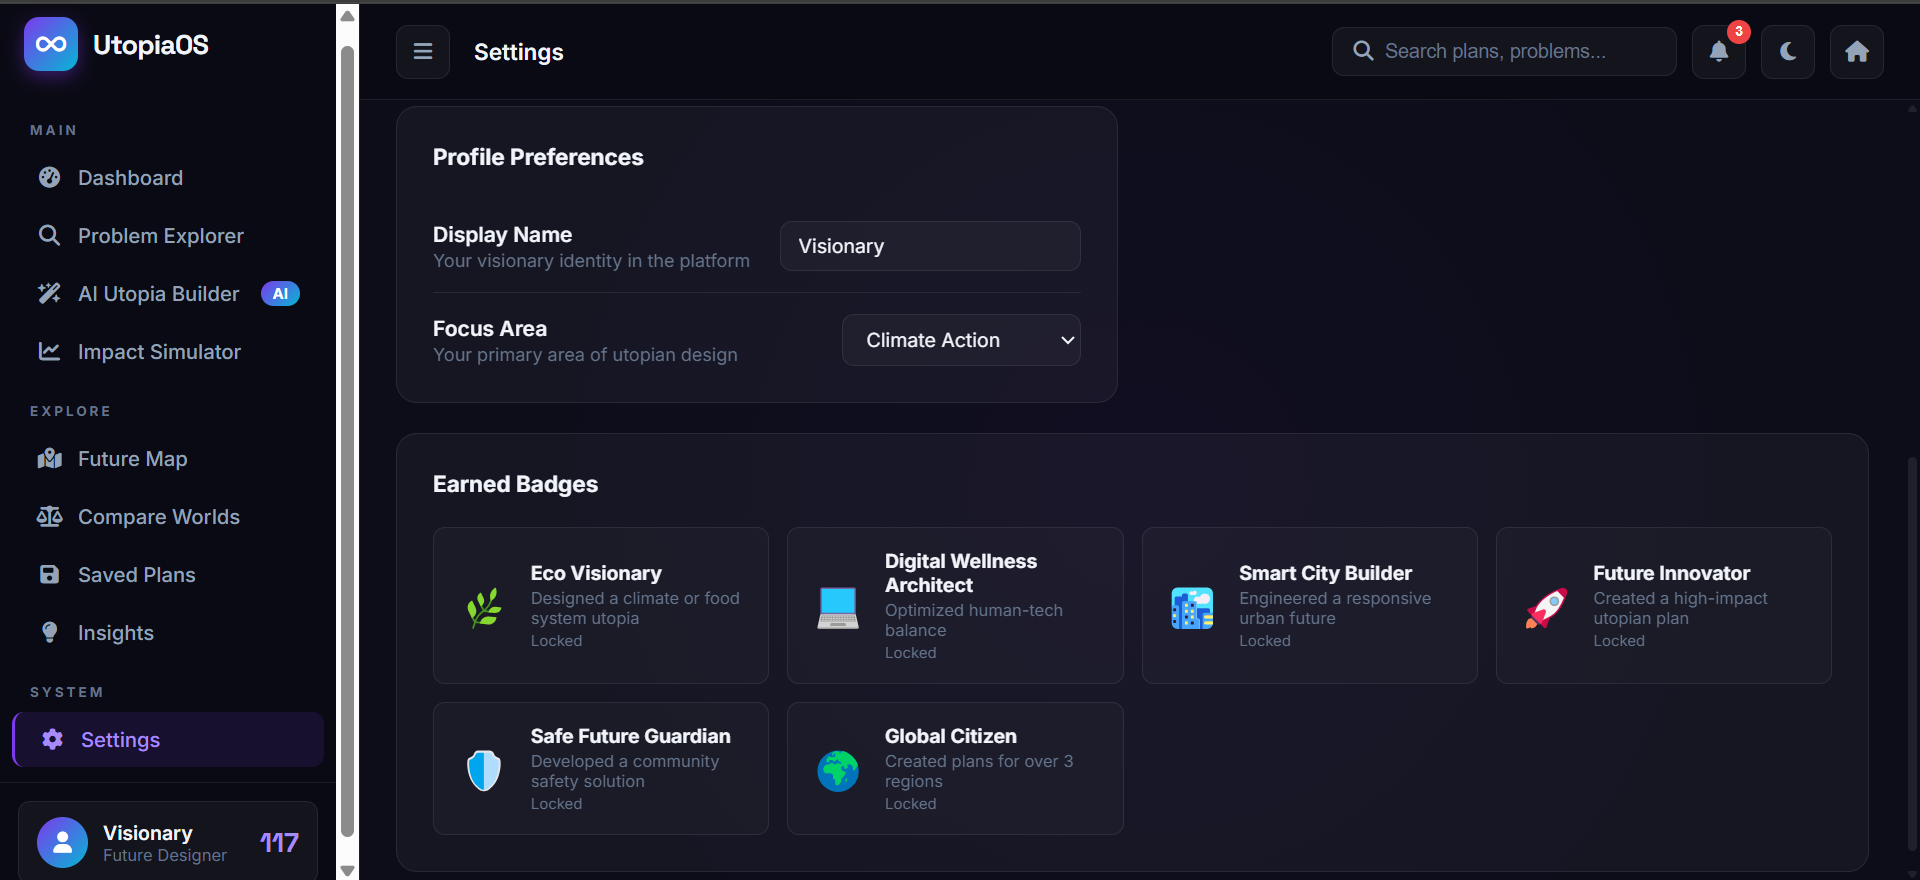
Task: Navigate to Problem Explorer
Action: 160,236
